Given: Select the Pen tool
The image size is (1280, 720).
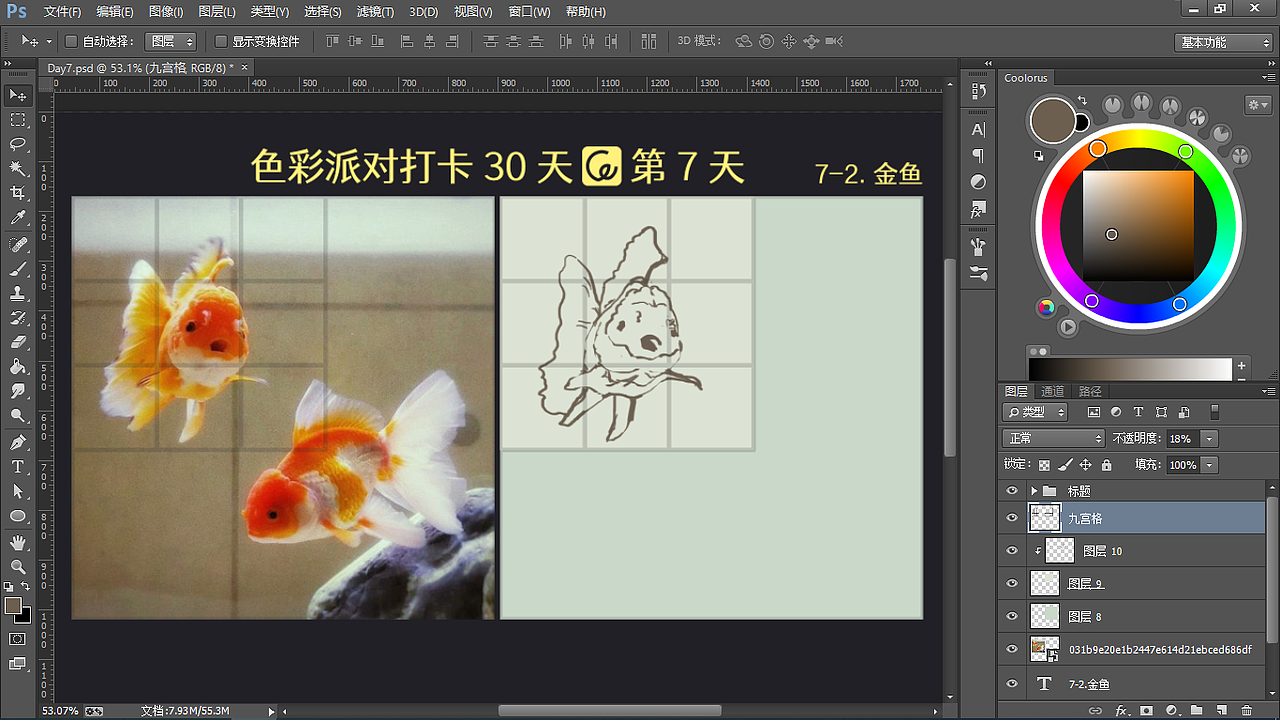Looking at the screenshot, I should (x=18, y=442).
